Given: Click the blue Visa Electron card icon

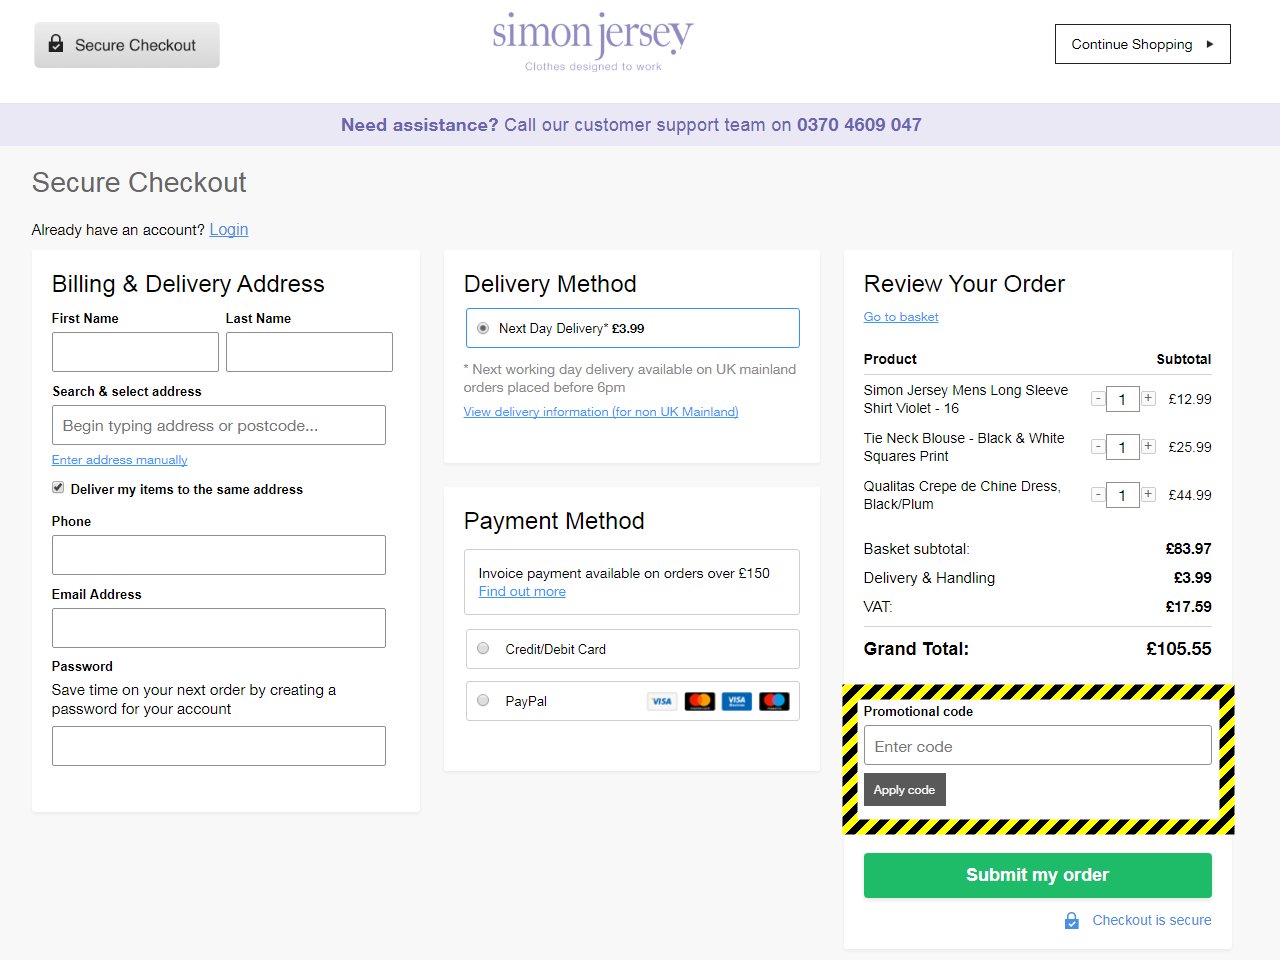Looking at the screenshot, I should click(736, 701).
